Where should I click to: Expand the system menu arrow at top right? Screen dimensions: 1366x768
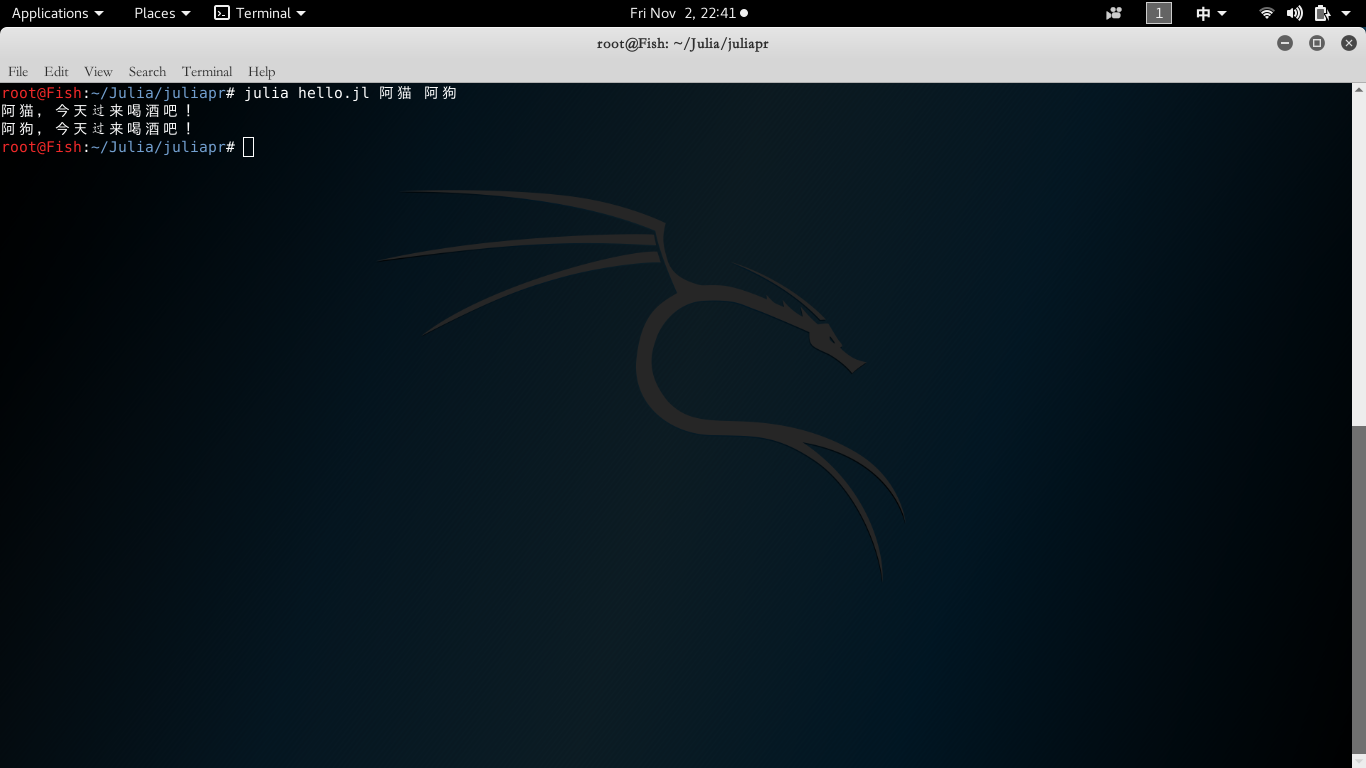click(1346, 13)
